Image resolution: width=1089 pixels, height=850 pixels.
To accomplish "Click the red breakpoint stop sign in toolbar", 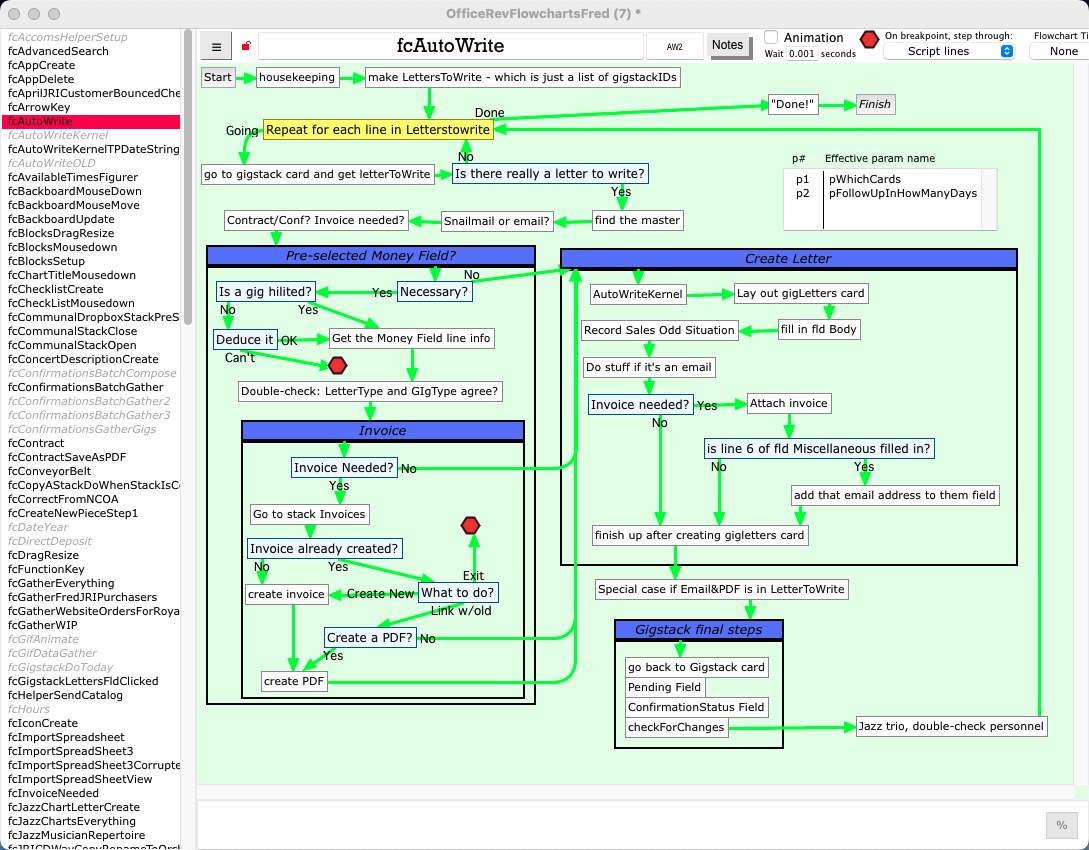I will [869, 39].
